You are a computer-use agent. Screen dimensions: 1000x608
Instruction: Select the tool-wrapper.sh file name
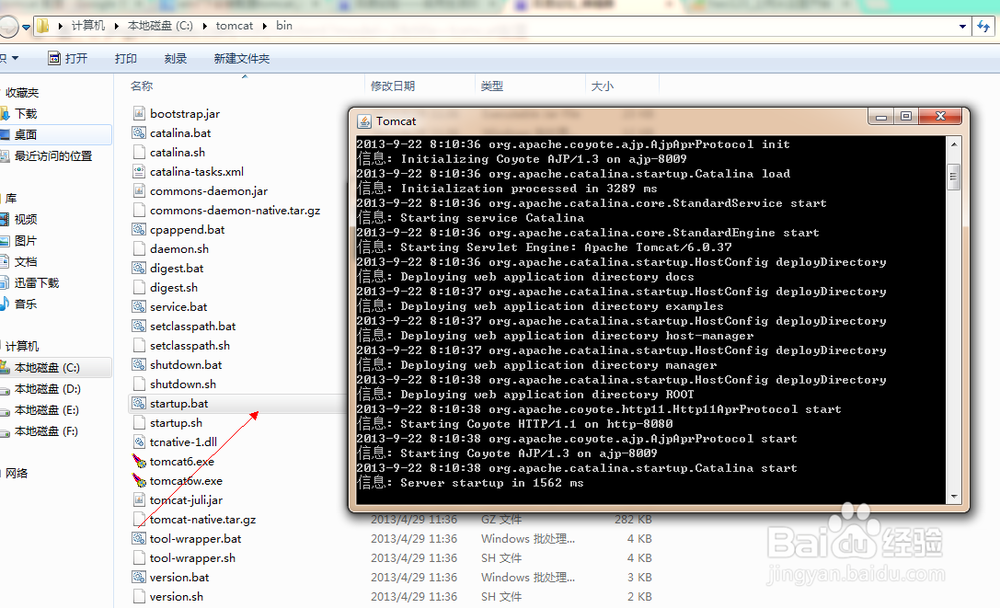pyautogui.click(x=193, y=558)
